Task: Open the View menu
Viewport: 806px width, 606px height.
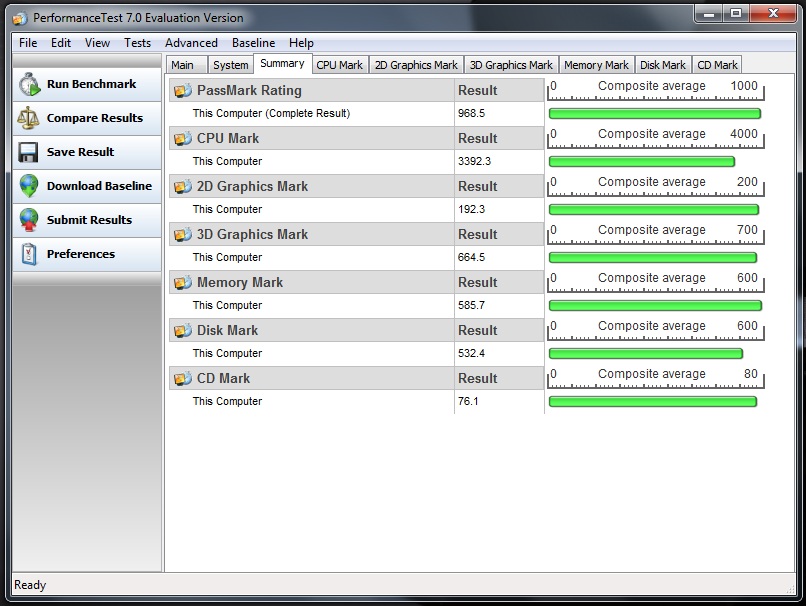Action: 97,43
